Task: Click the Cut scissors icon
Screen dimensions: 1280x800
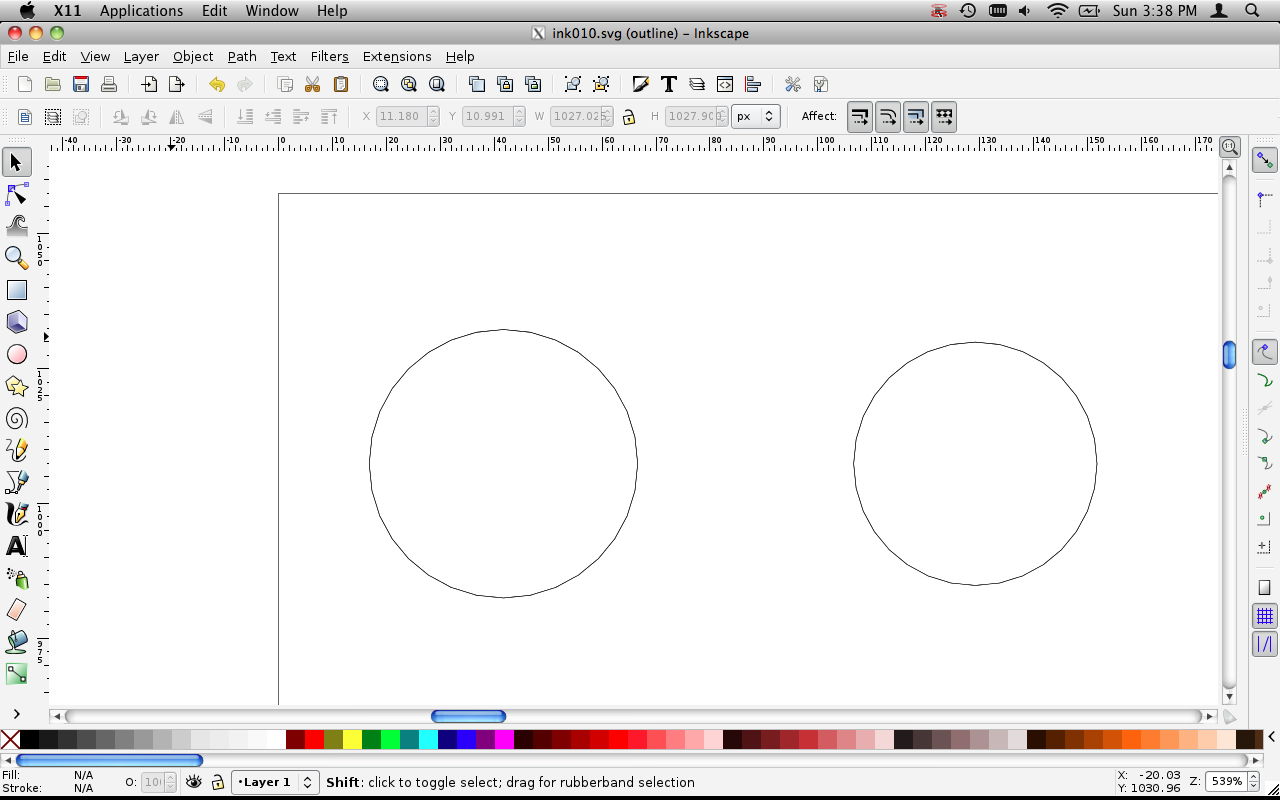Action: point(313,84)
